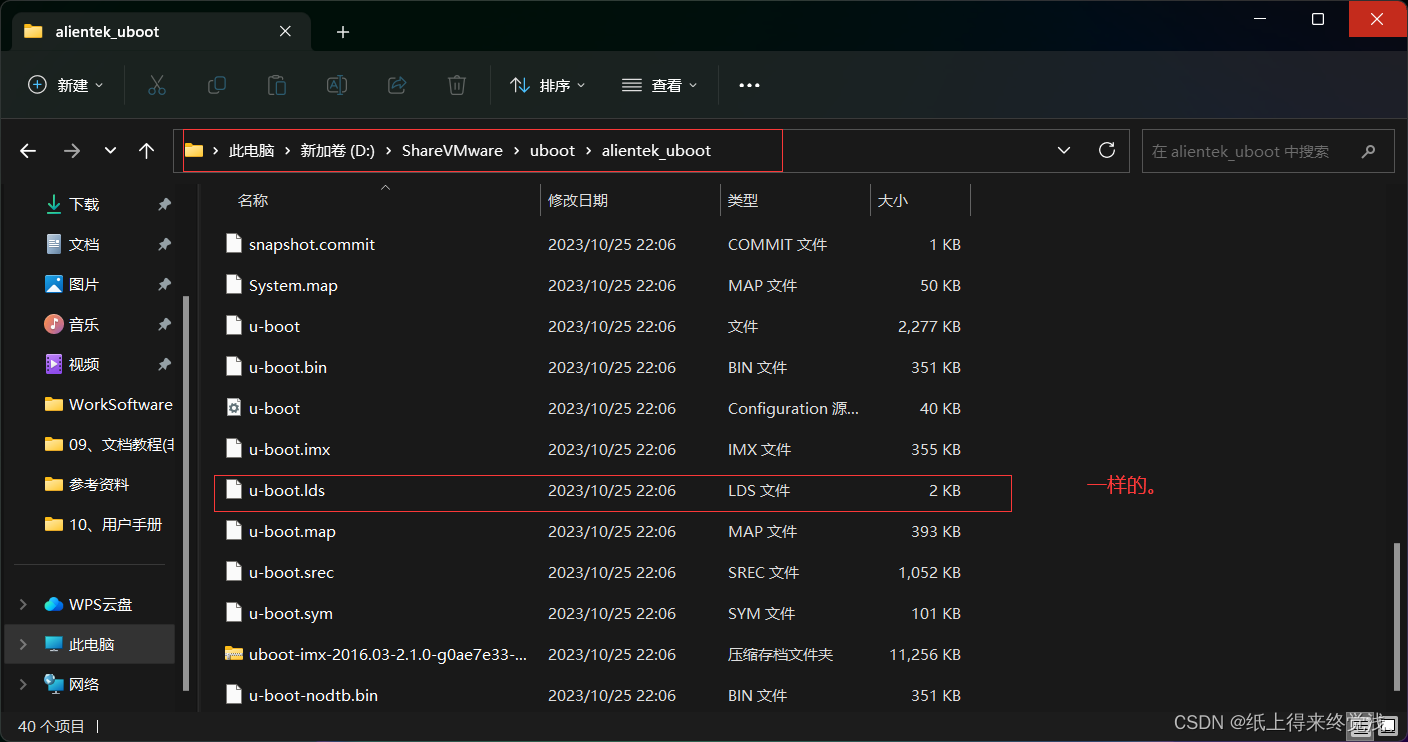Click the Paste clipboard icon
1408x742 pixels.
pos(277,85)
